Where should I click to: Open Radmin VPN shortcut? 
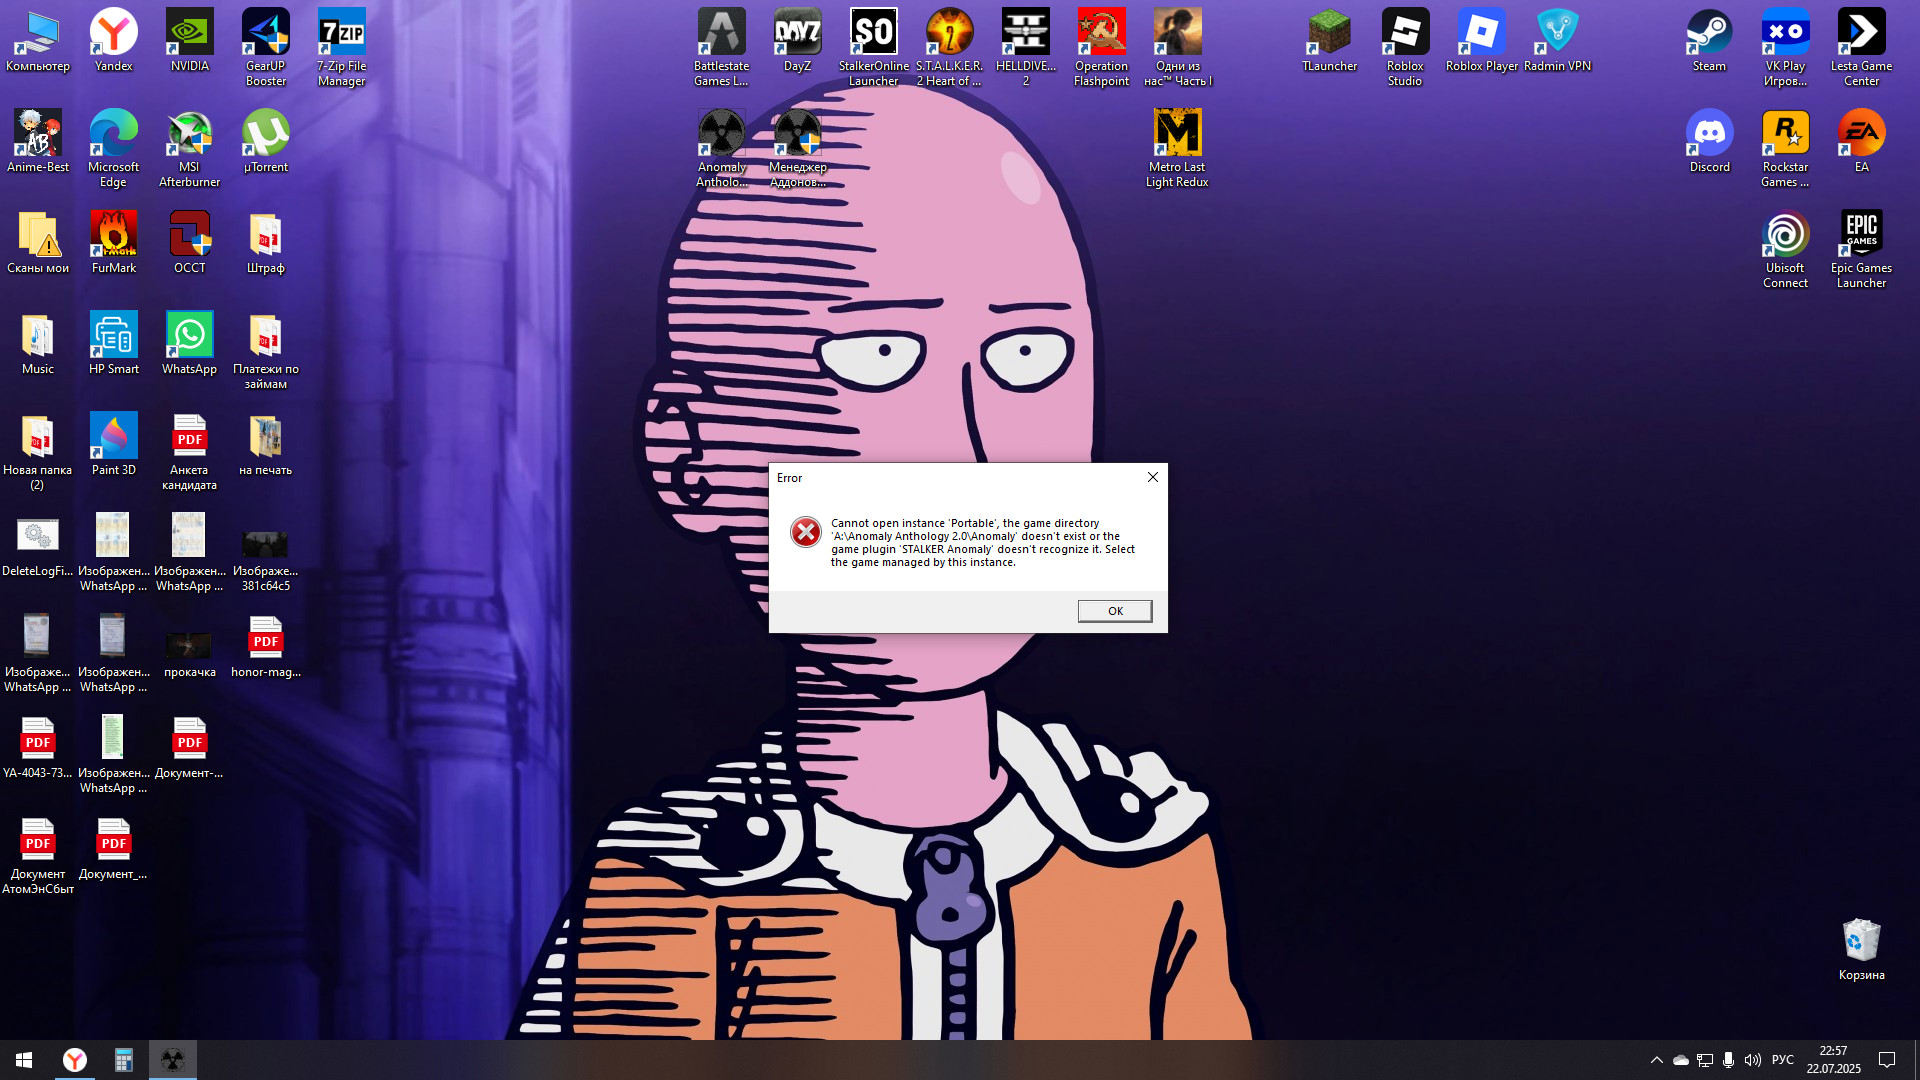click(1557, 41)
